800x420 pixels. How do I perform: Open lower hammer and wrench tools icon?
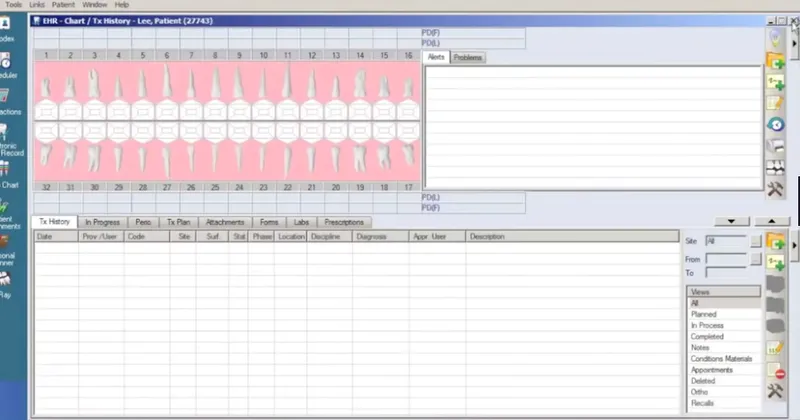pos(775,391)
